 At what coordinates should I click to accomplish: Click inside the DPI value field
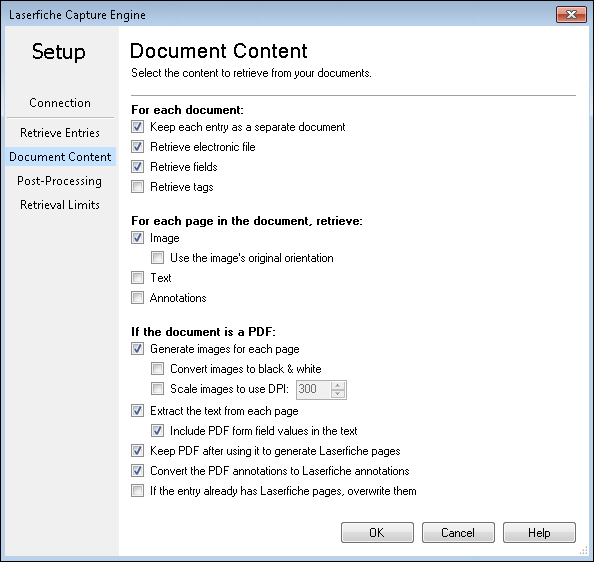point(313,389)
